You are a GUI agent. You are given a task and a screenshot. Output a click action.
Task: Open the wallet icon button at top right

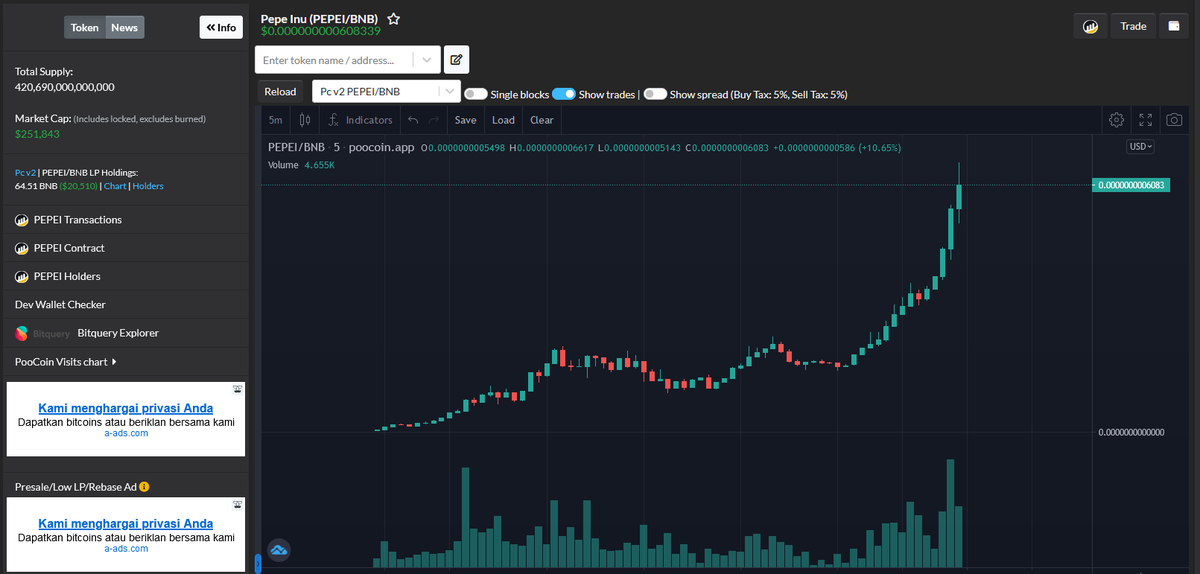(1173, 26)
